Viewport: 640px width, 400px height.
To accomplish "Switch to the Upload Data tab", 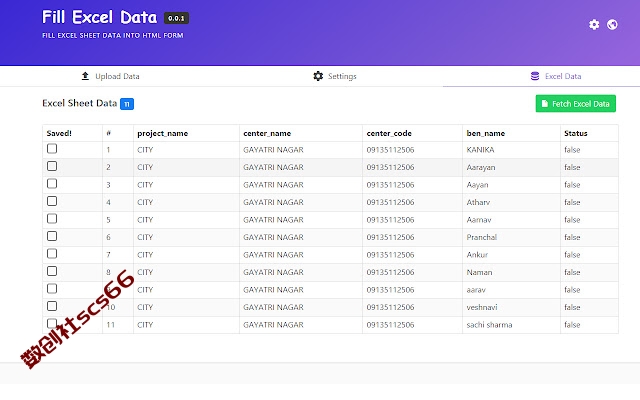I will point(110,76).
